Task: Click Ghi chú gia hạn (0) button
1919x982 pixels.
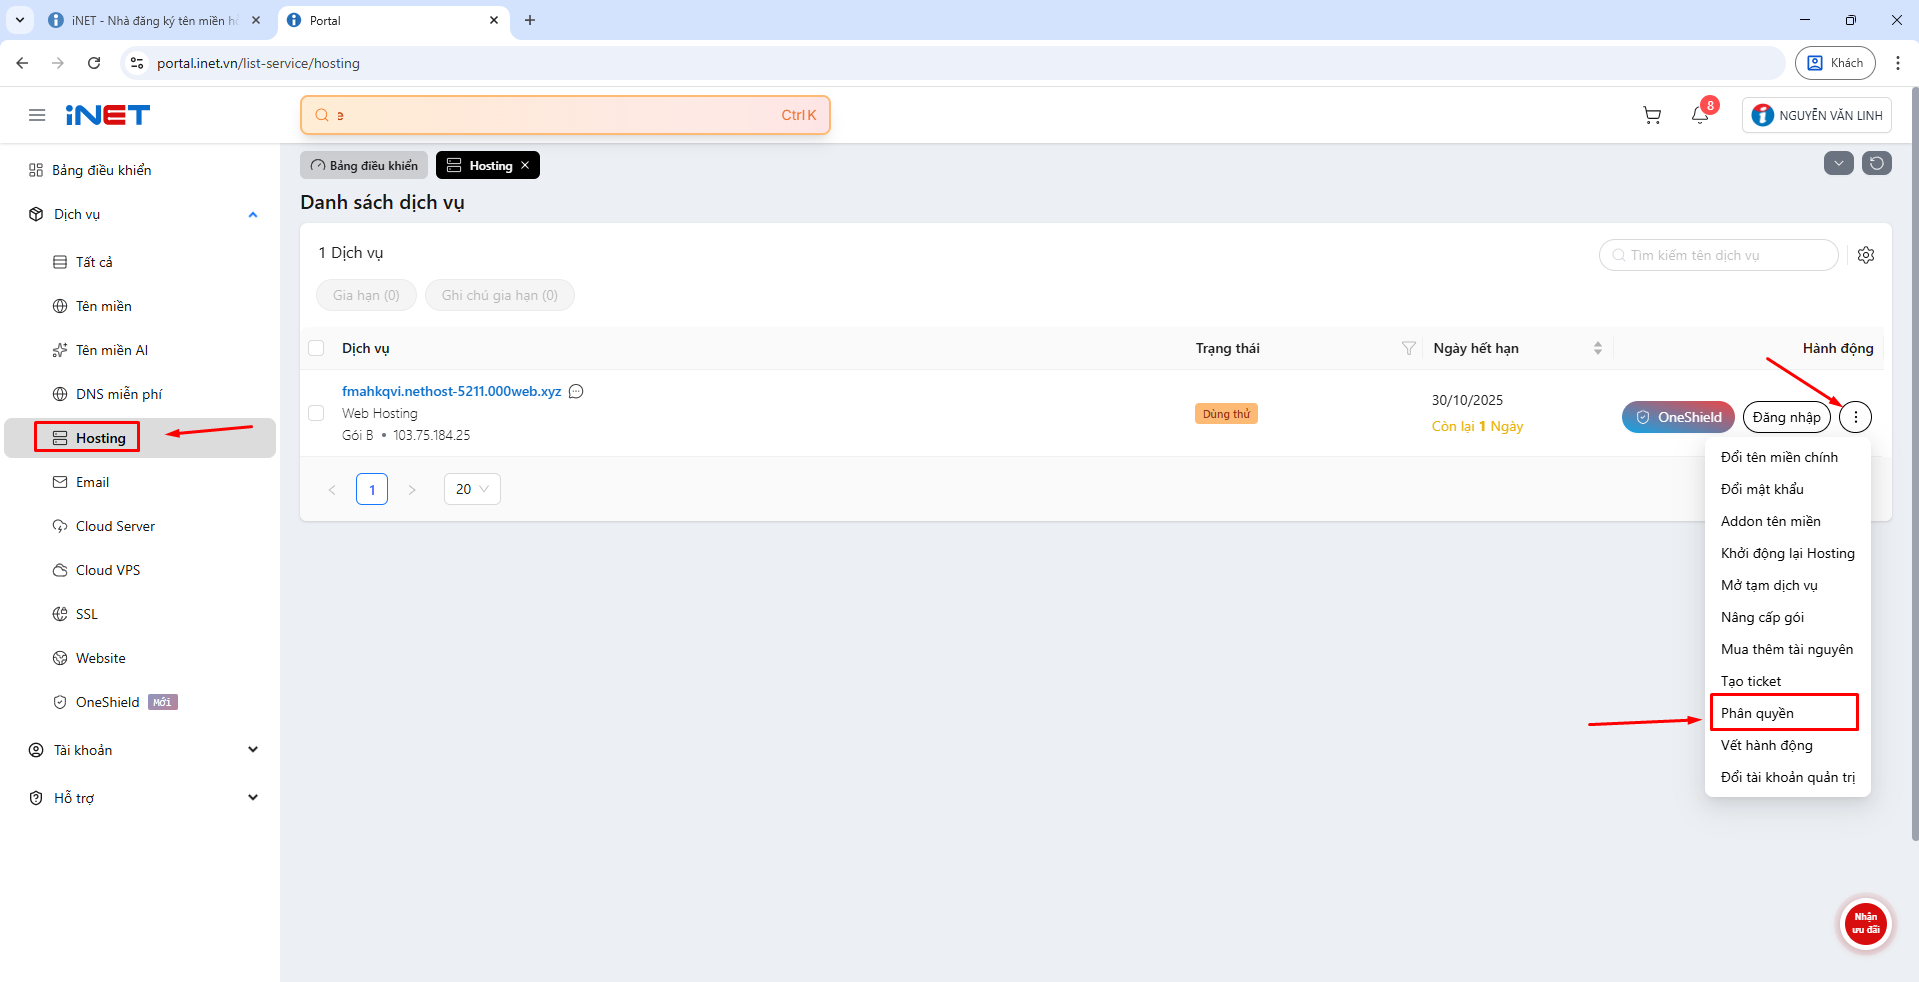Action: (500, 295)
